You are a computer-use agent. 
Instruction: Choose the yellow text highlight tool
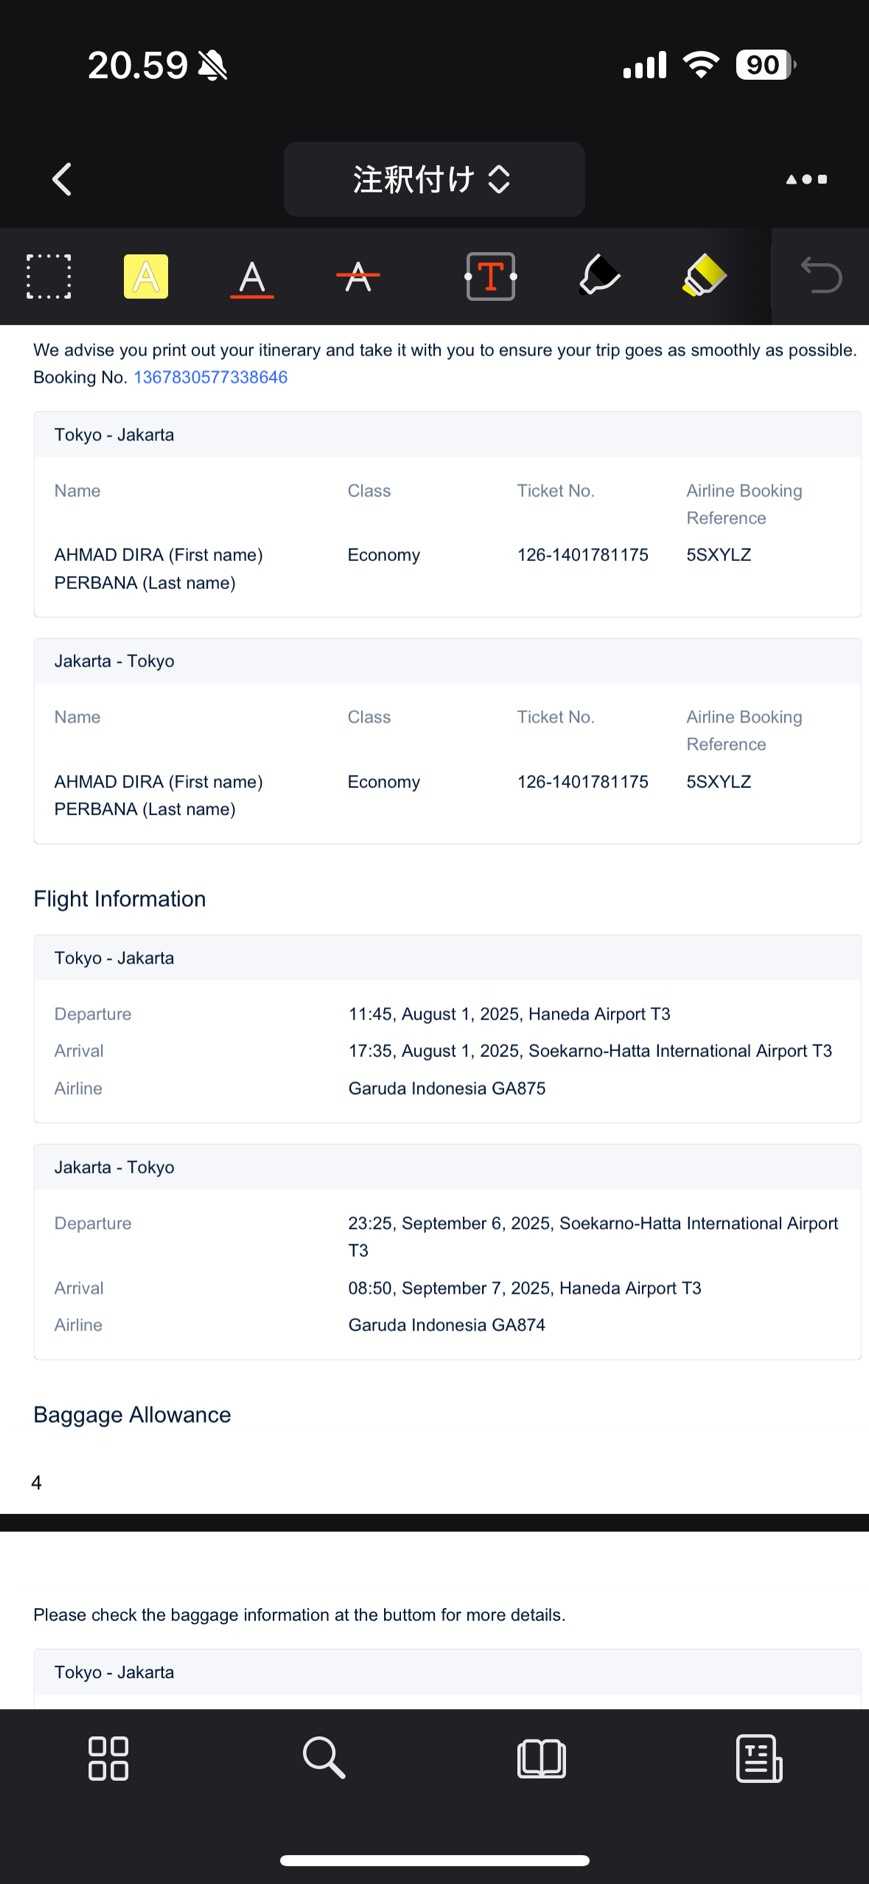point(146,277)
